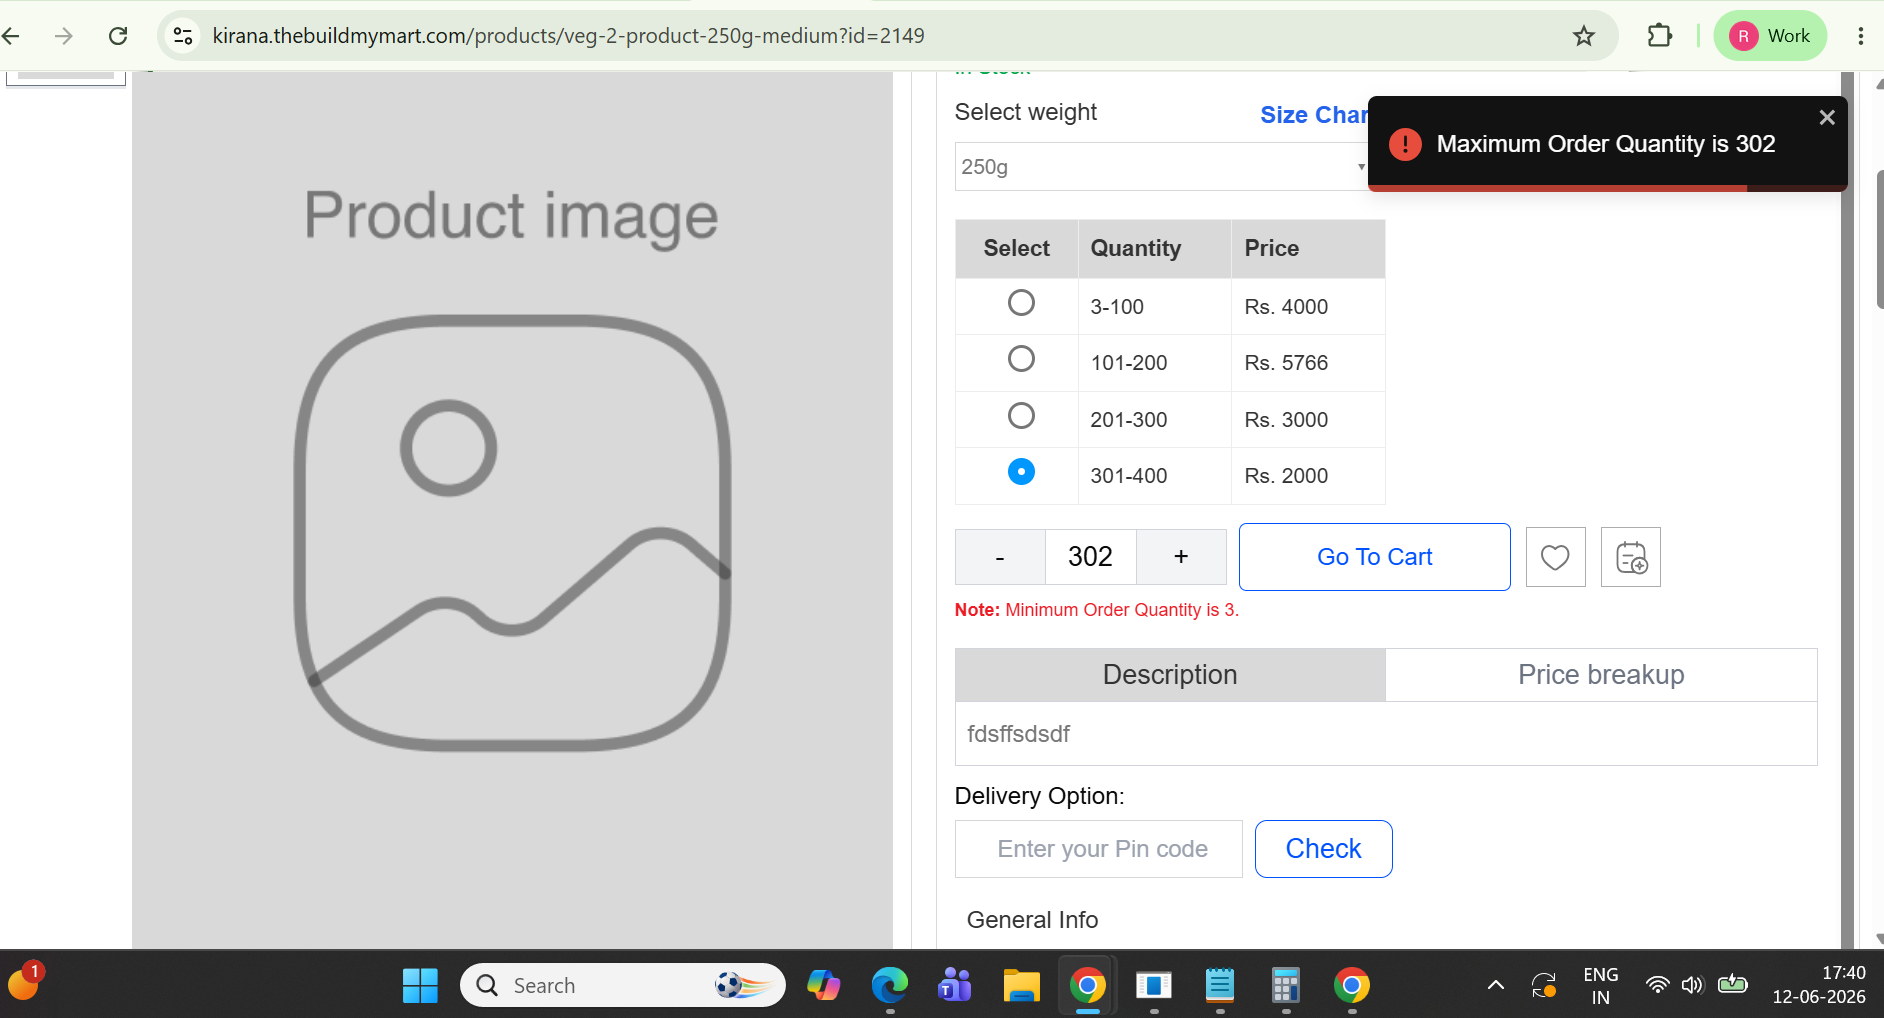The height and width of the screenshot is (1018, 1884).
Task: Switch to the Price breakup tab
Action: point(1601,675)
